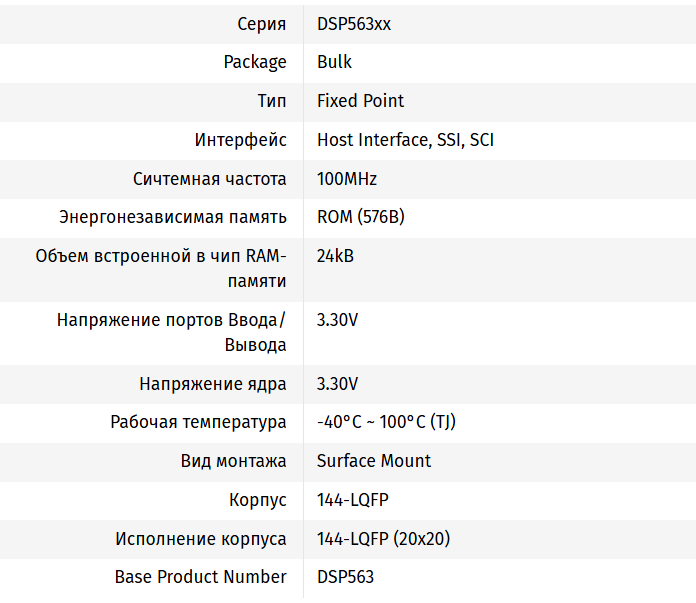Click the Исполнение корпуса label

(x=200, y=539)
